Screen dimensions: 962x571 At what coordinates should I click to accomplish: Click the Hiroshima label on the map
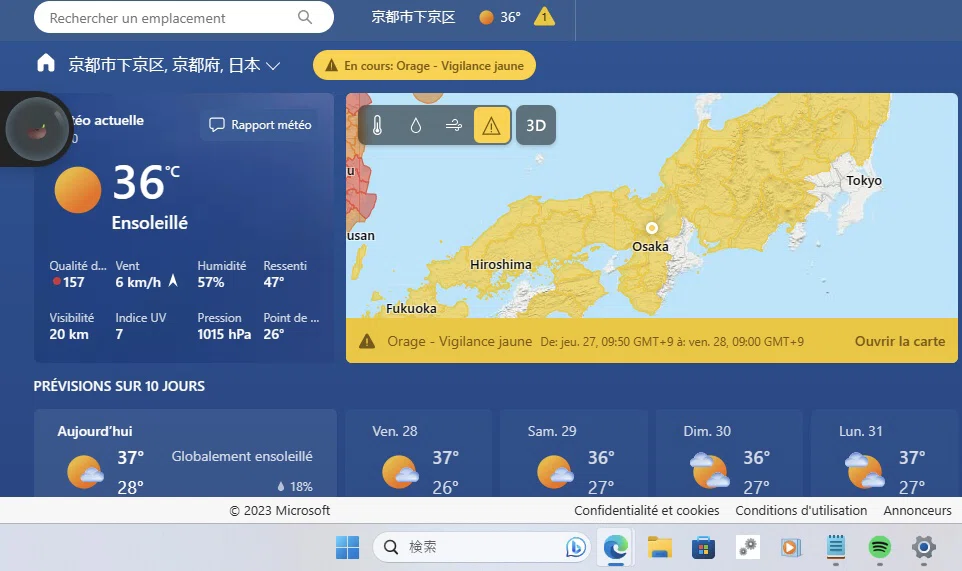tap(501, 264)
